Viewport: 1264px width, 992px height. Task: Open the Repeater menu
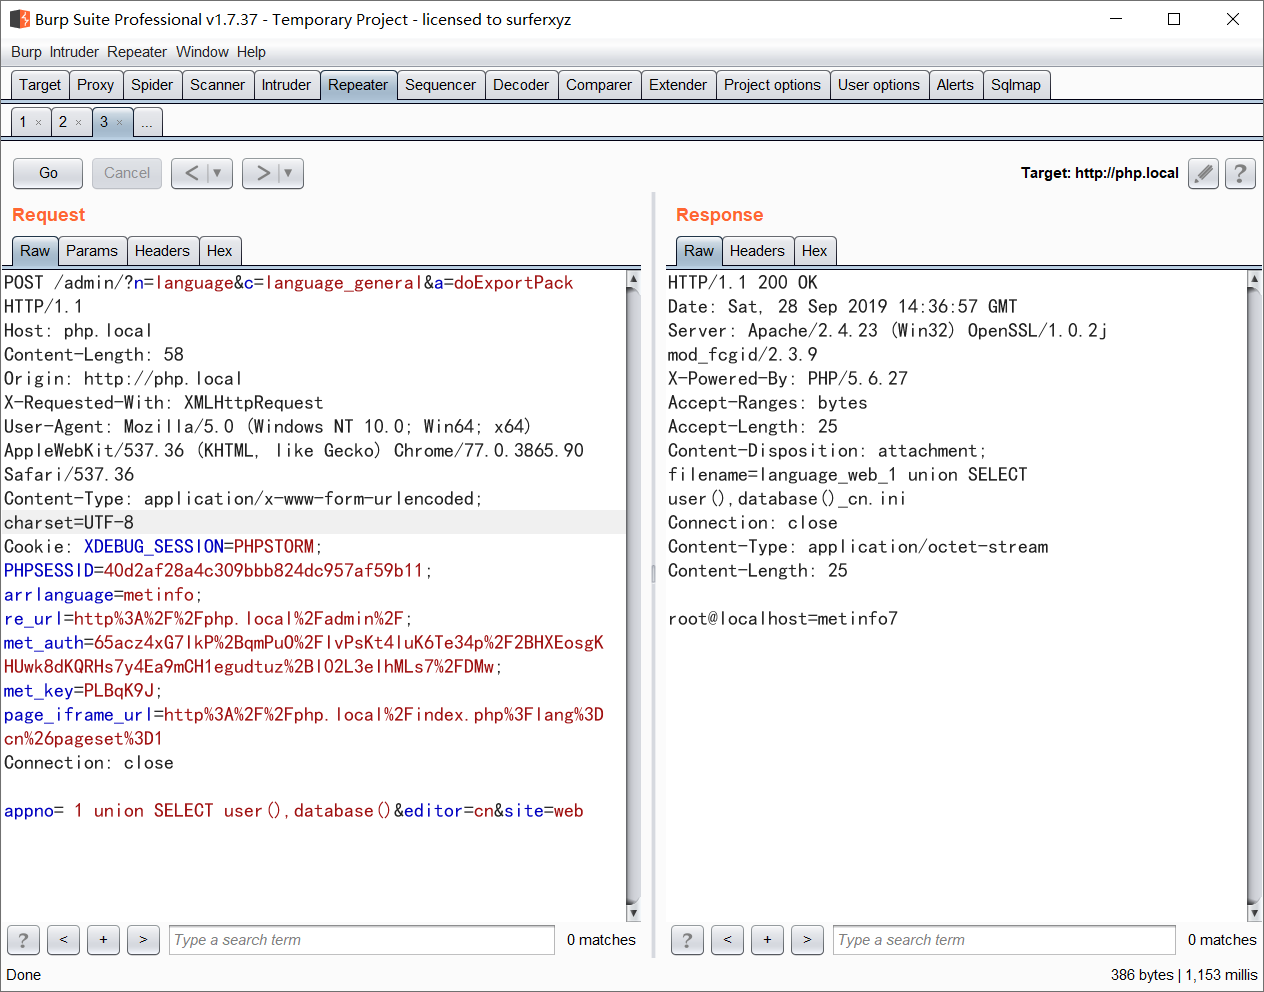click(137, 52)
